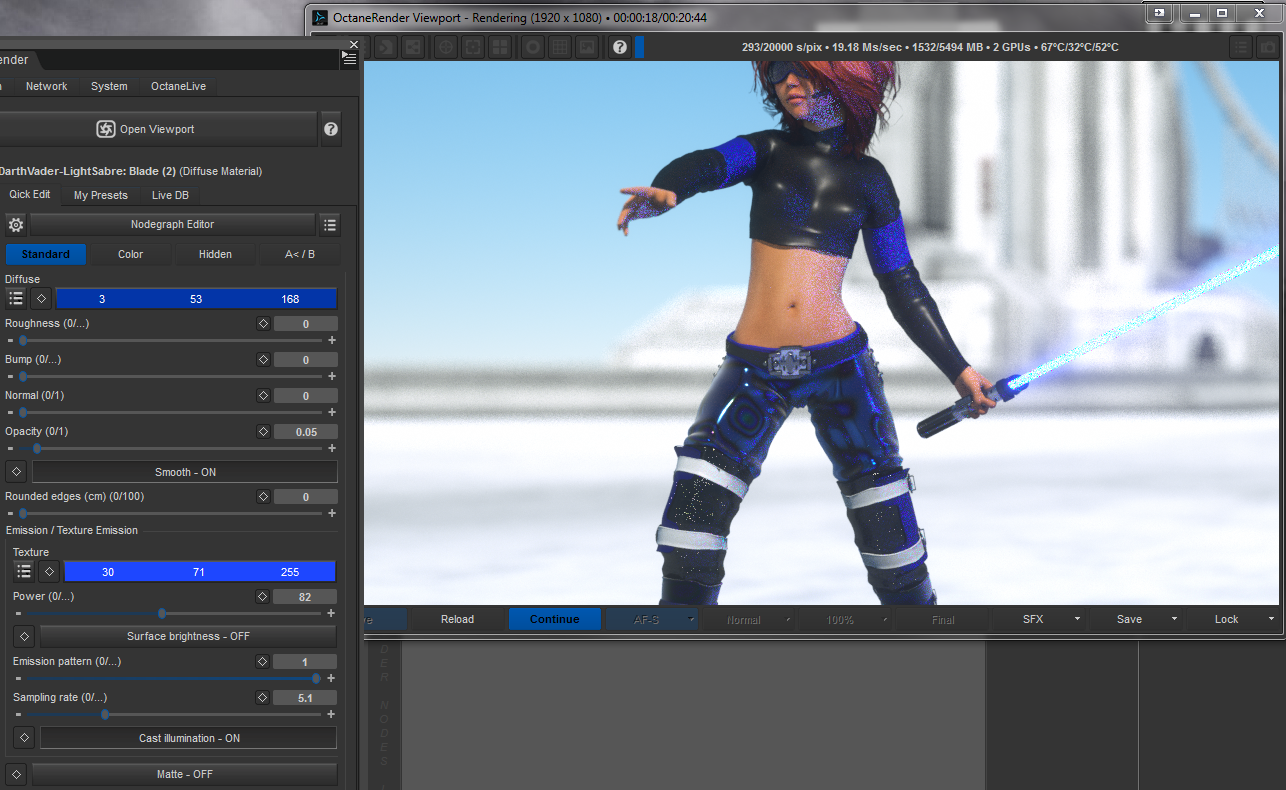Select the Qick Edit tab
This screenshot has width=1286, height=790.
point(30,195)
